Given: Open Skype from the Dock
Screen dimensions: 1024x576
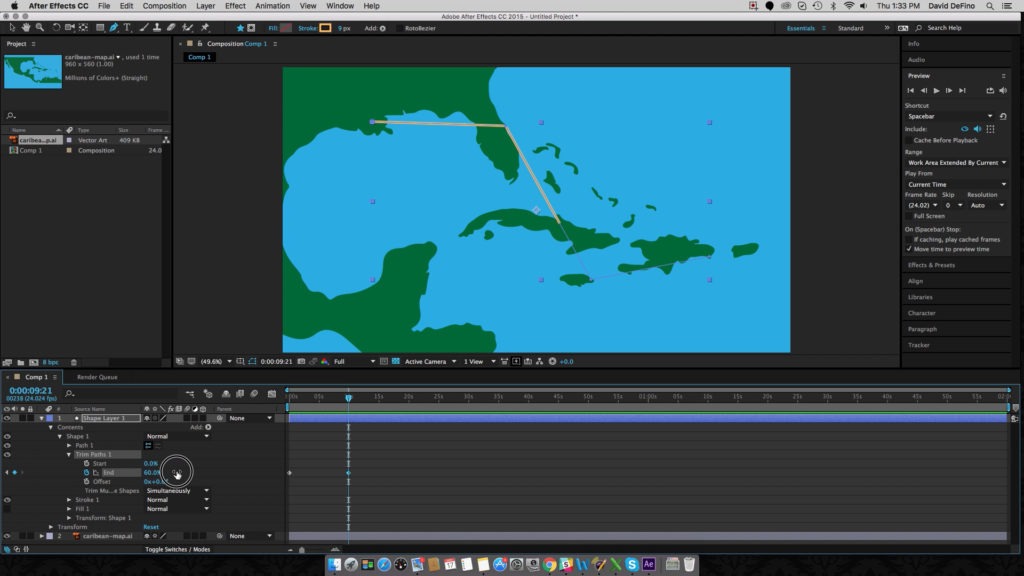Looking at the screenshot, I should click(632, 564).
